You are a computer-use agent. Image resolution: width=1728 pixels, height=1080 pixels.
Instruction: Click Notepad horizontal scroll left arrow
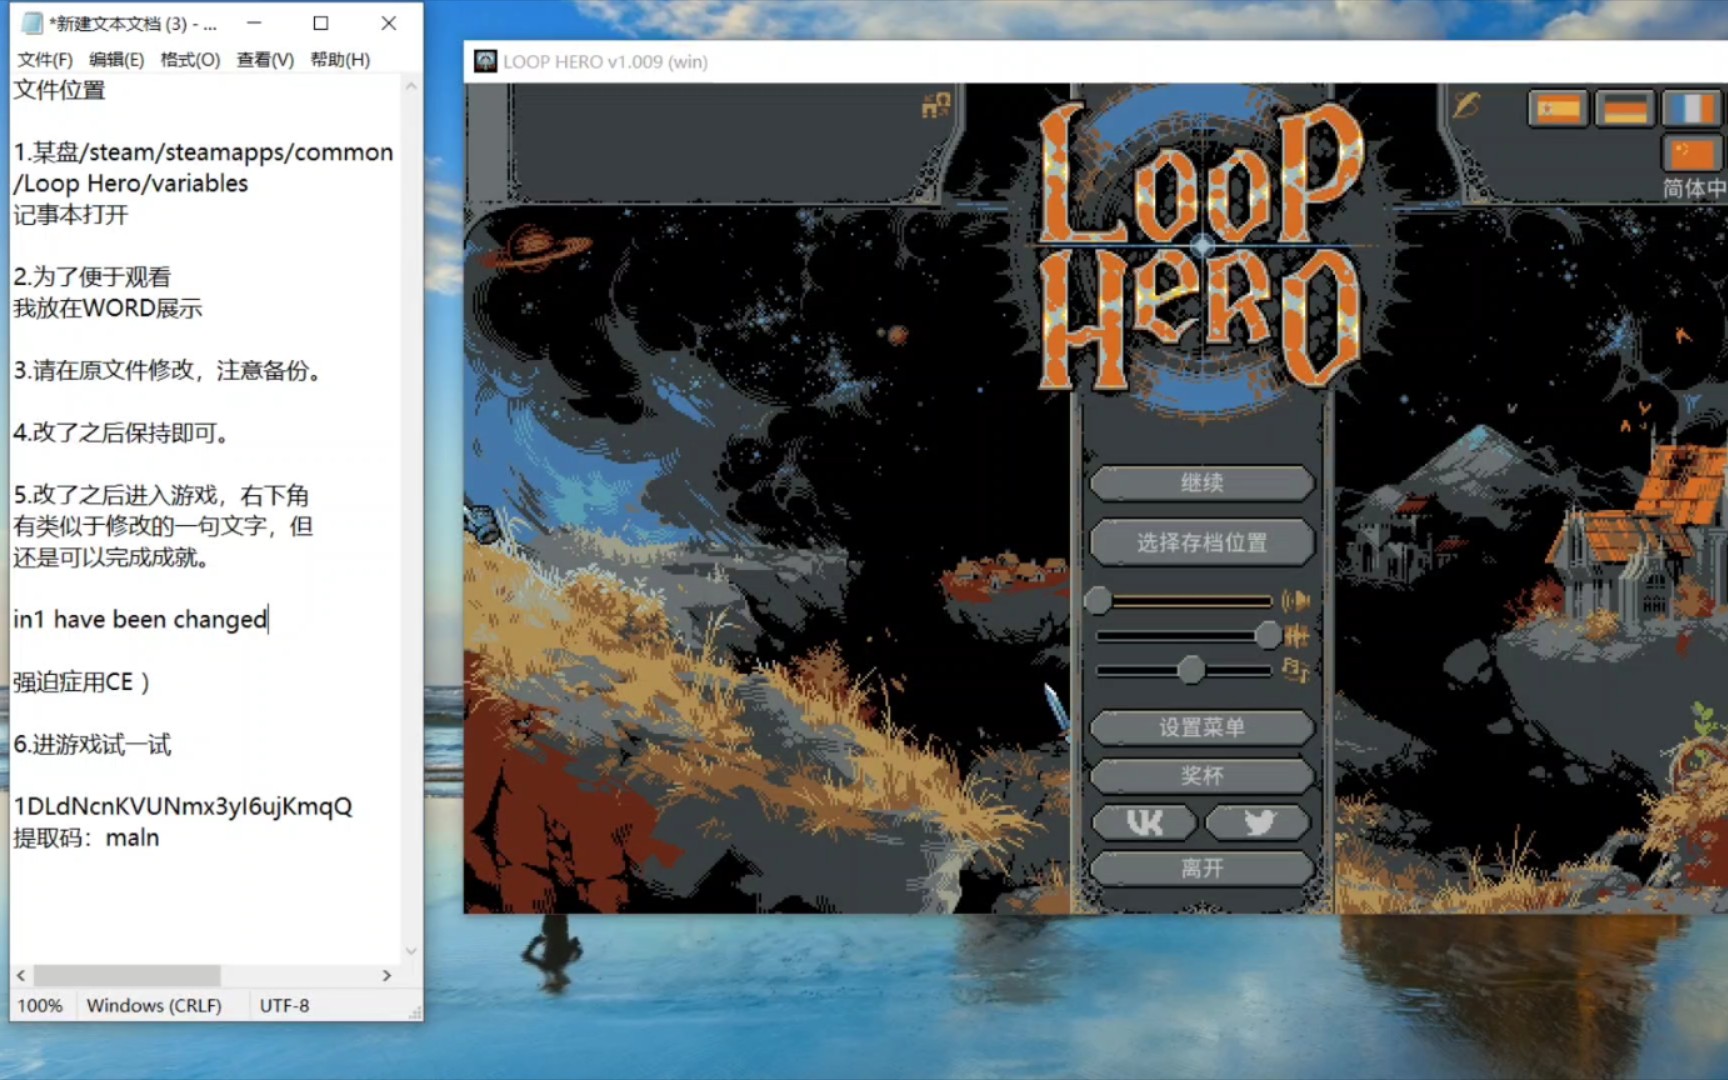coord(21,975)
